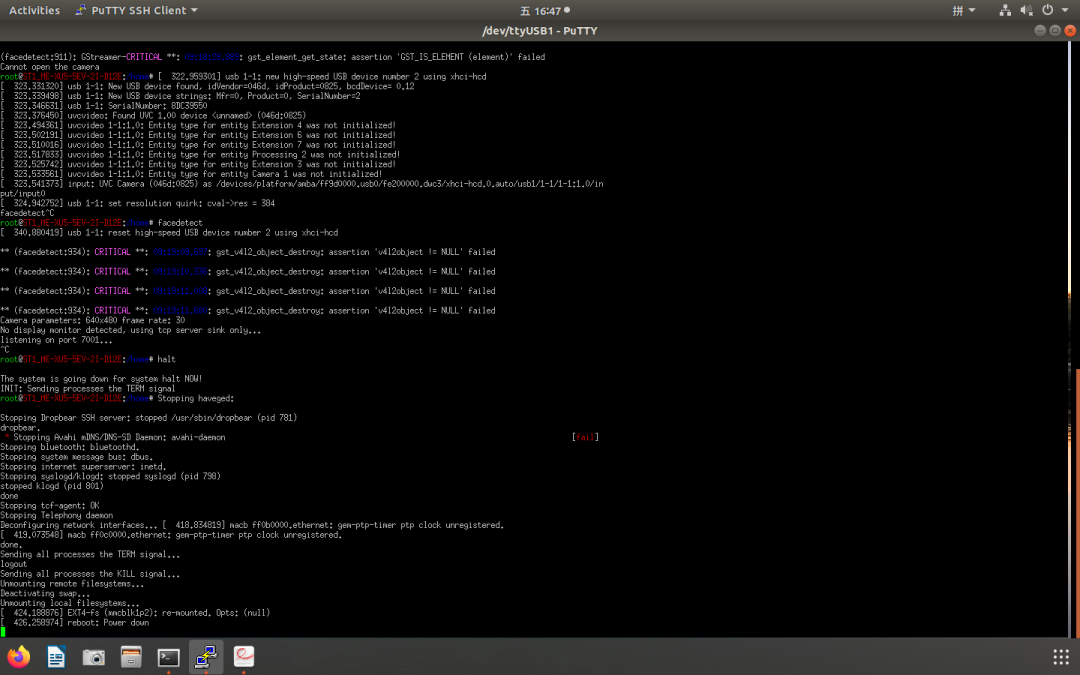
Task: Click the wired network status icon
Action: click(x=1006, y=10)
